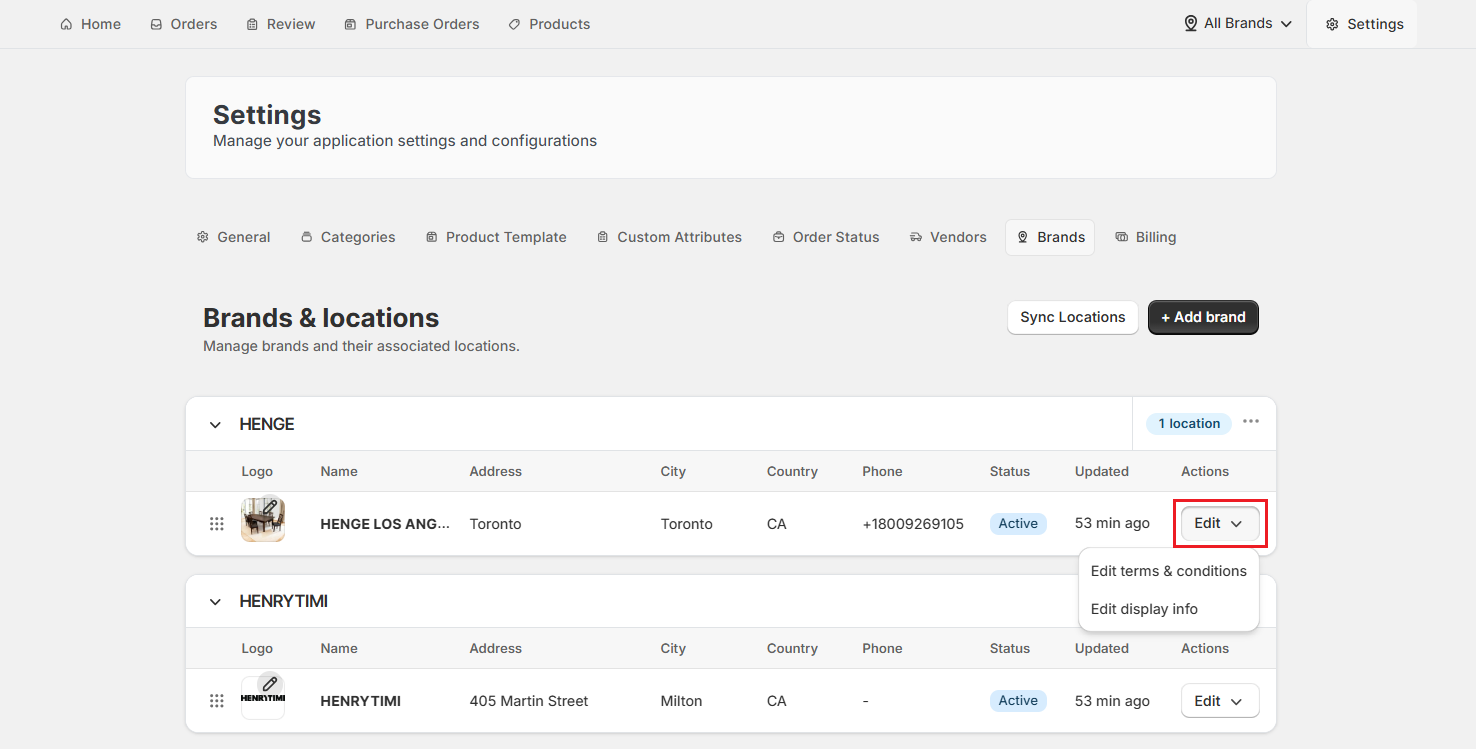The width and height of the screenshot is (1476, 749).
Task: Switch to the Vendors tab
Action: pyautogui.click(x=948, y=237)
